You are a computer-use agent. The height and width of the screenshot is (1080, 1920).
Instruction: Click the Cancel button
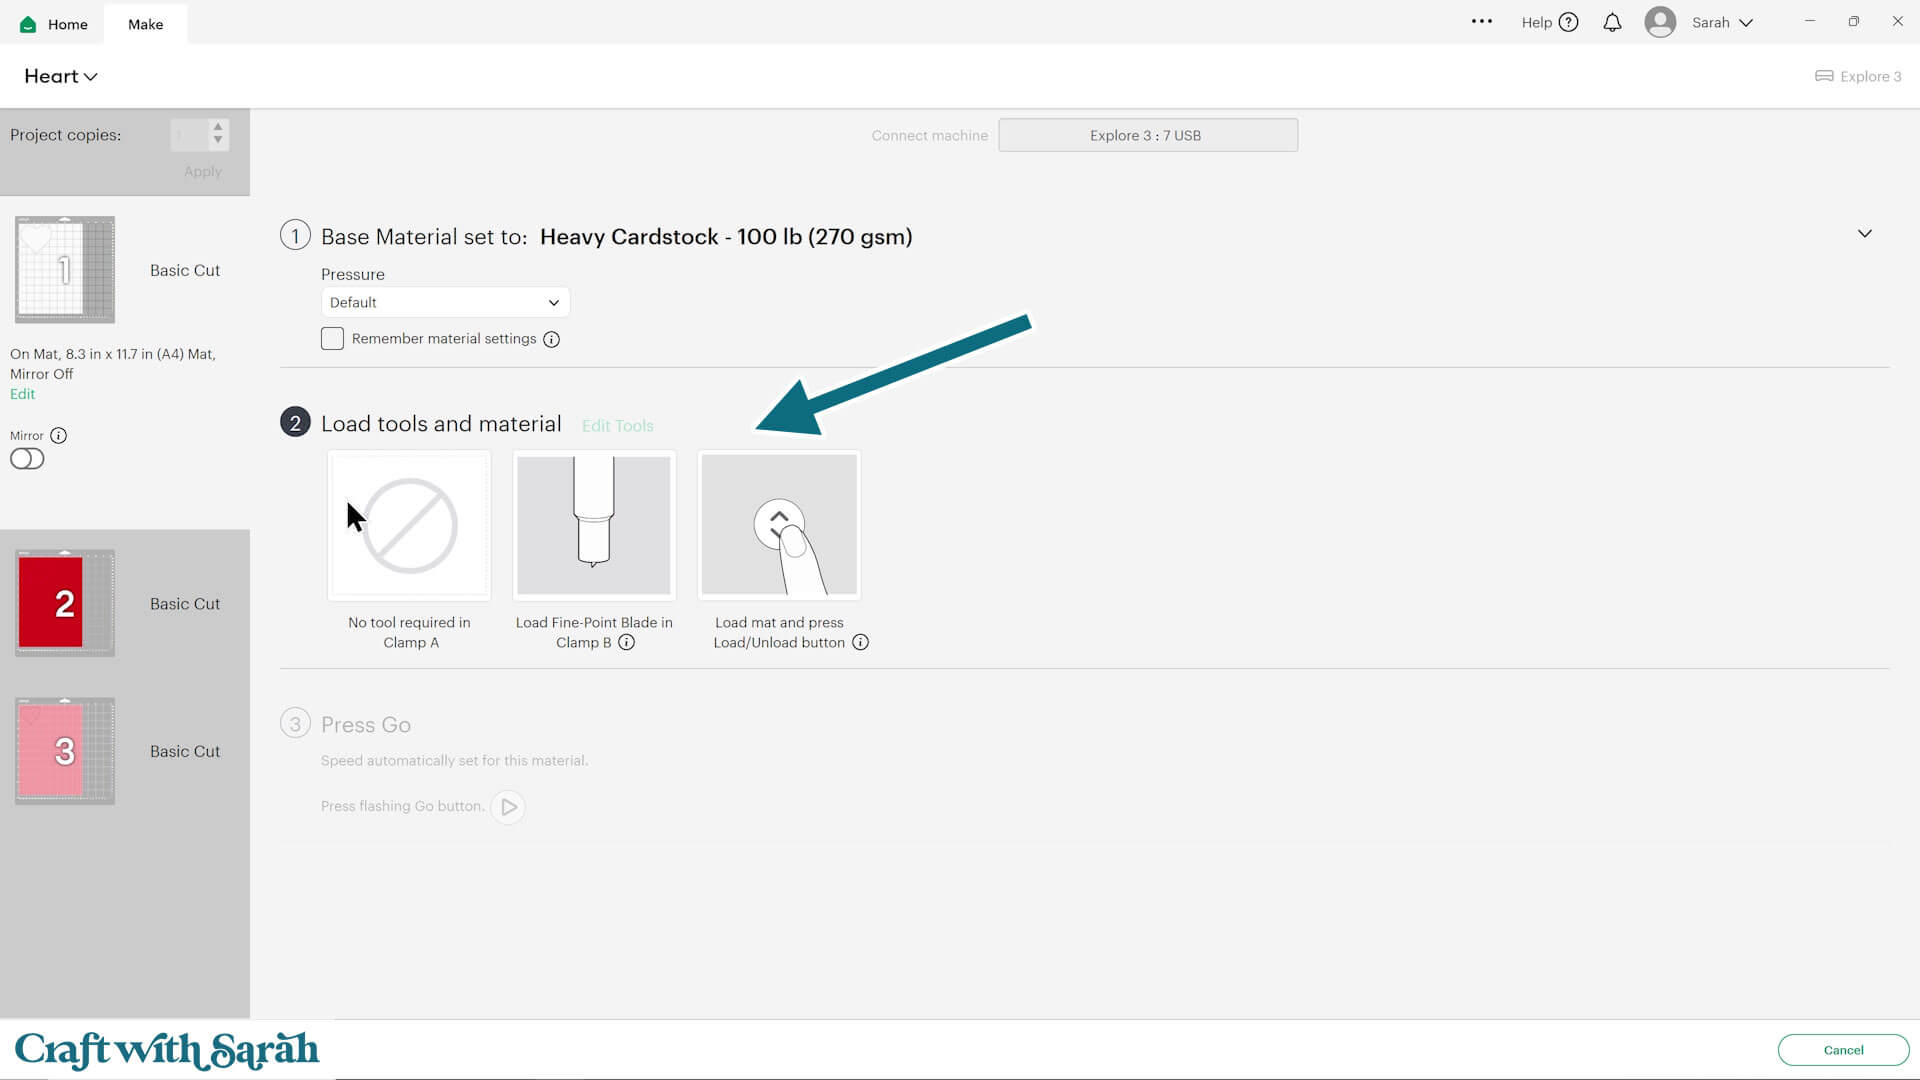point(1842,1050)
